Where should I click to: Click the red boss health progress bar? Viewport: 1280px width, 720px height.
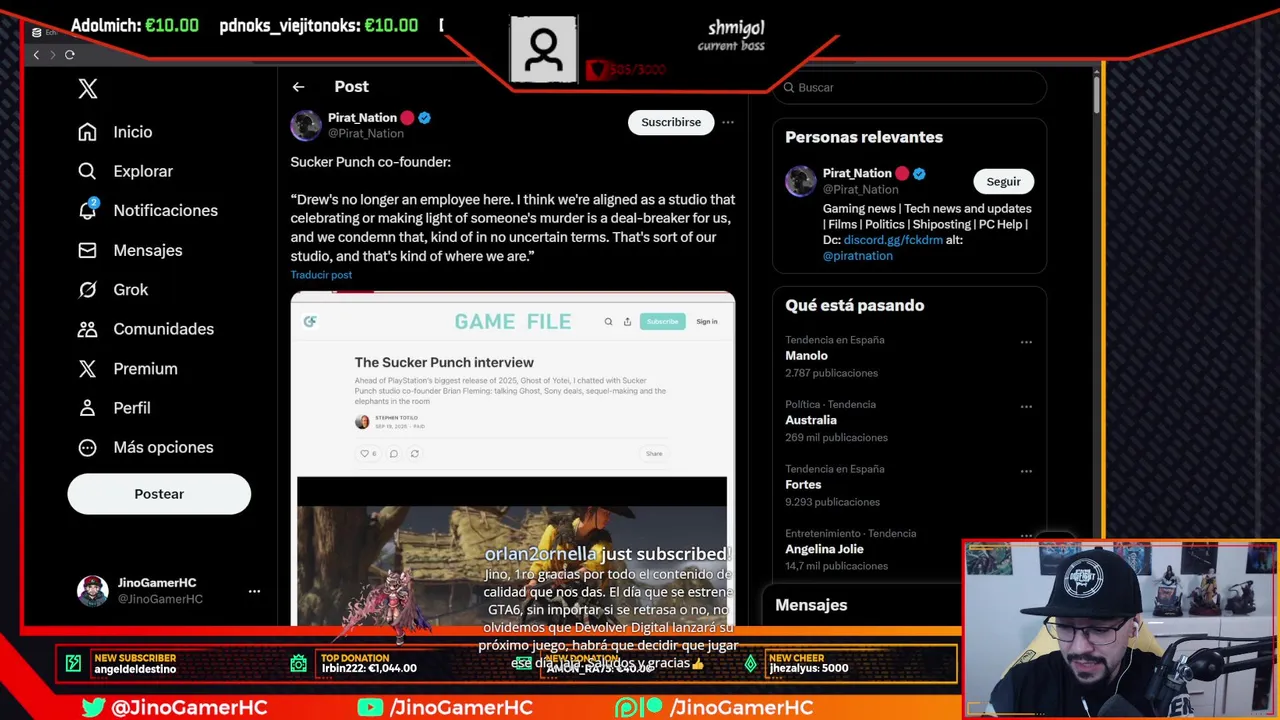(x=625, y=70)
